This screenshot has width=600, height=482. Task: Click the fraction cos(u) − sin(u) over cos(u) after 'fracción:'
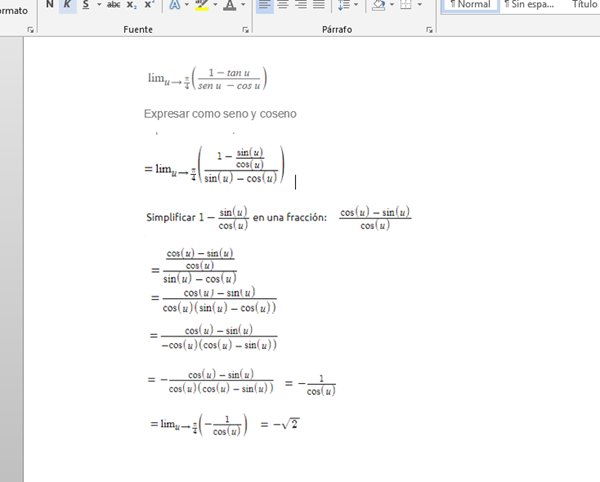click(375, 218)
